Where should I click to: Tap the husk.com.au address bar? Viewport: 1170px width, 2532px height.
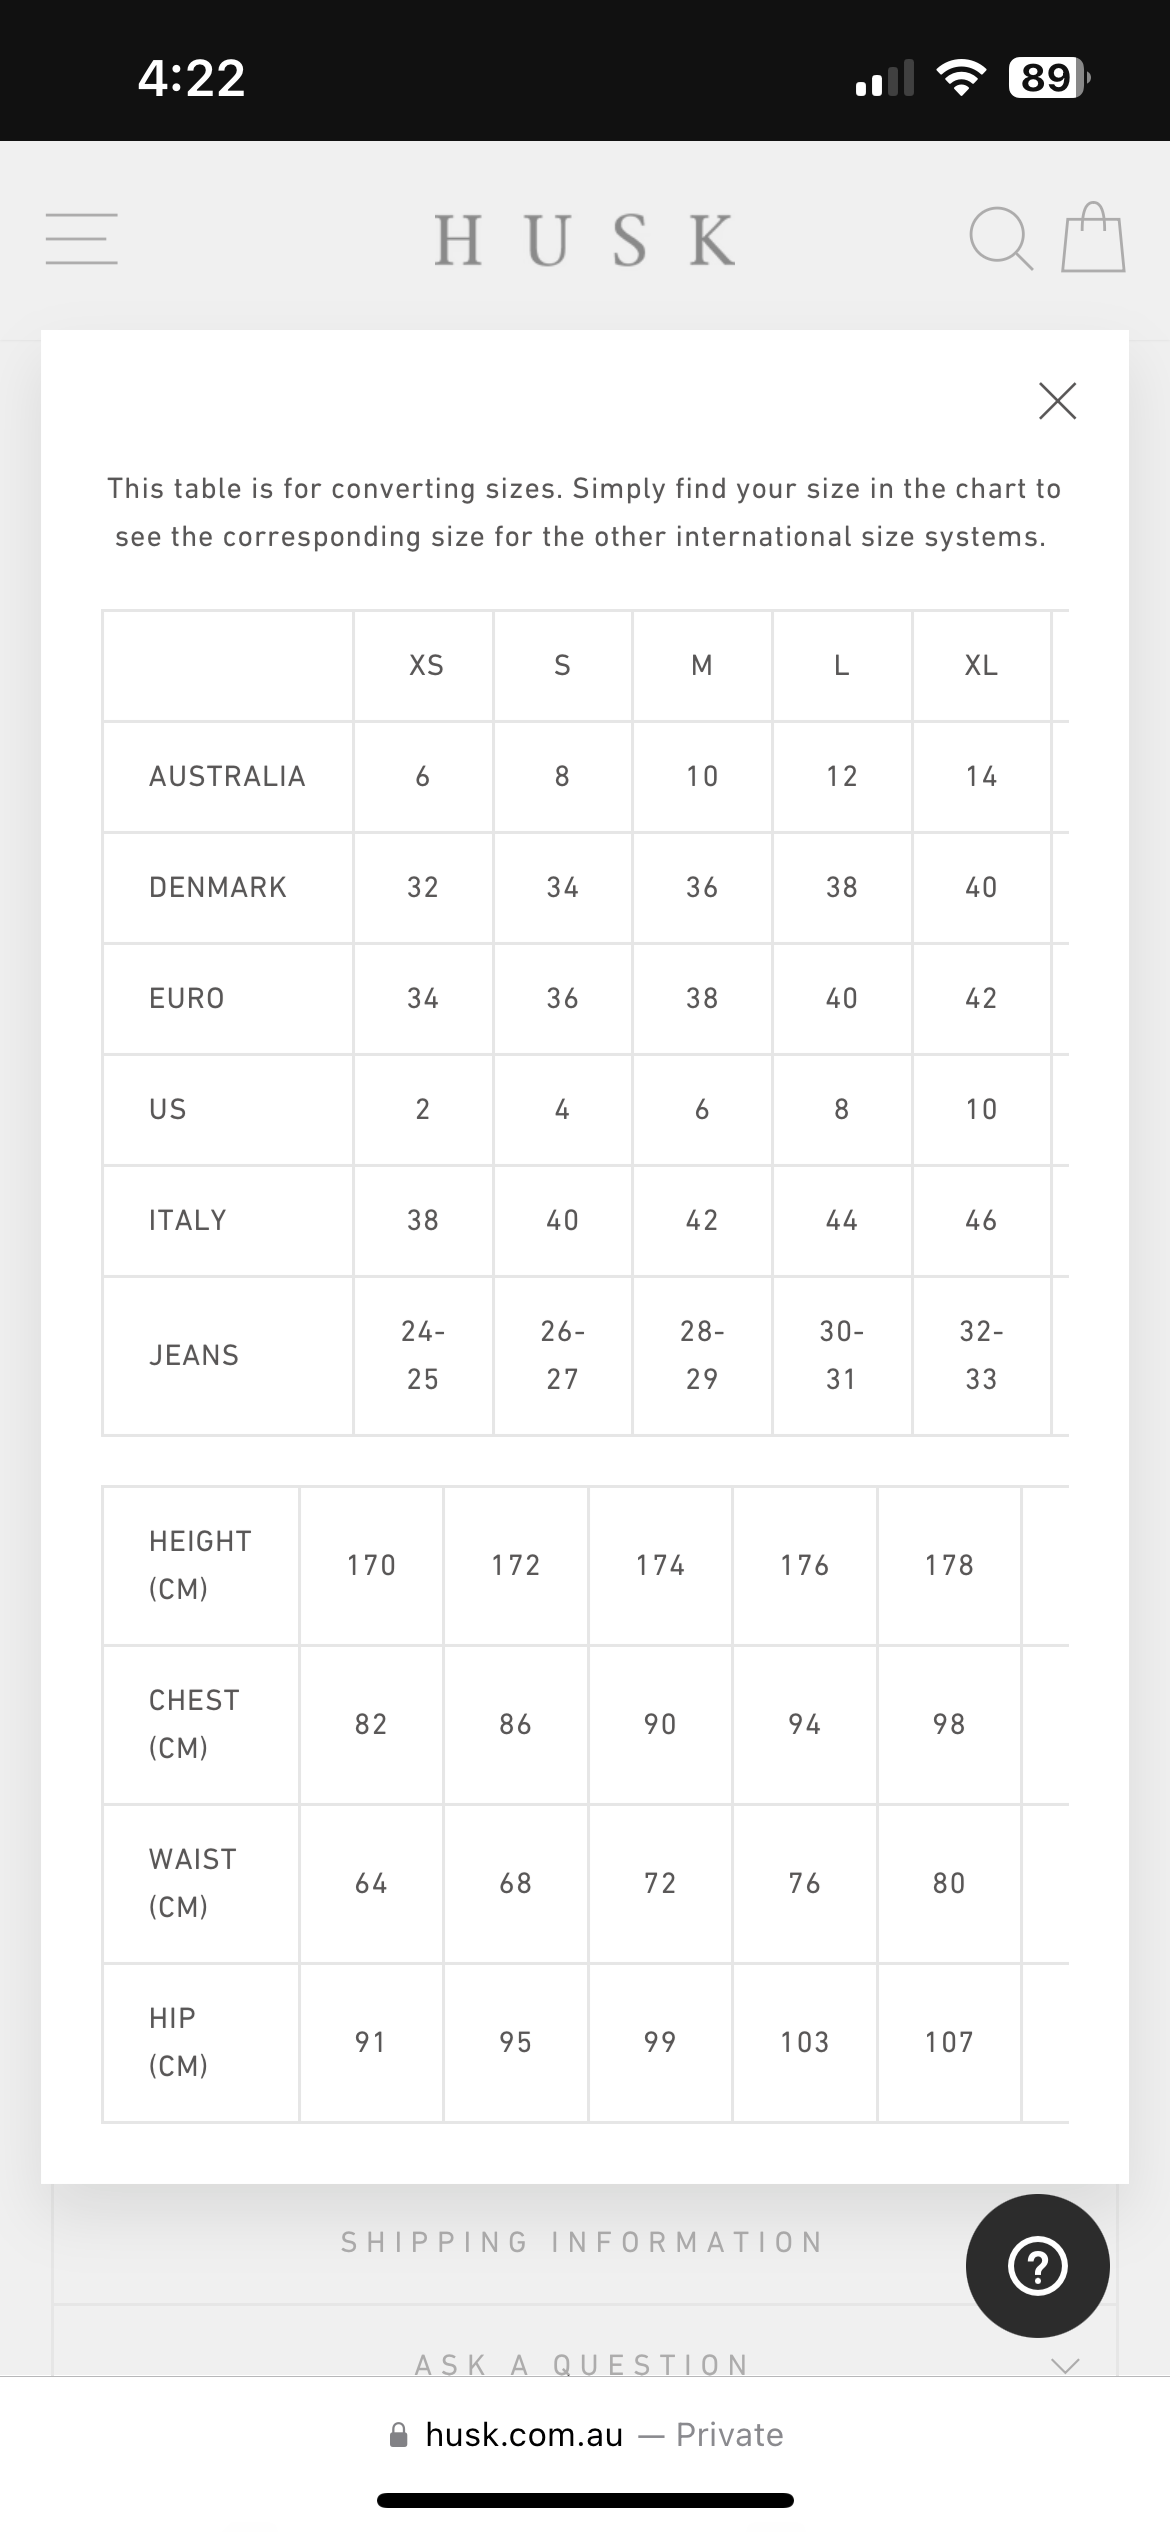click(x=585, y=2435)
